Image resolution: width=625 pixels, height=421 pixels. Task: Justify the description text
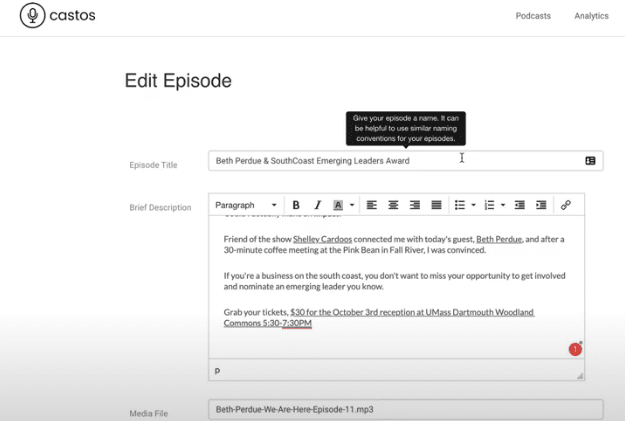coord(436,205)
